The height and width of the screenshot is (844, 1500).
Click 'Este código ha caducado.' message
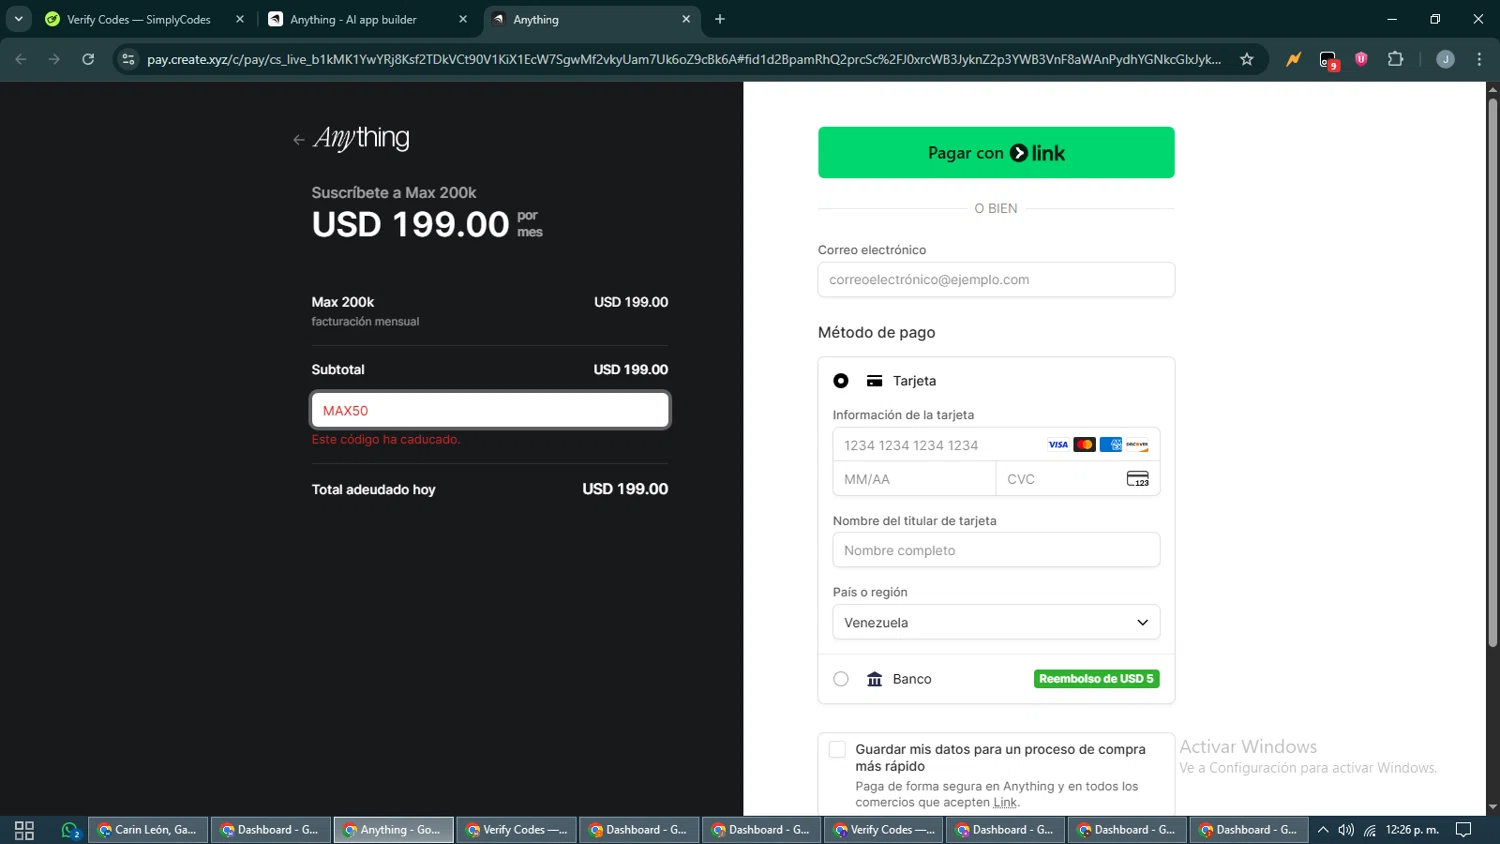[386, 439]
